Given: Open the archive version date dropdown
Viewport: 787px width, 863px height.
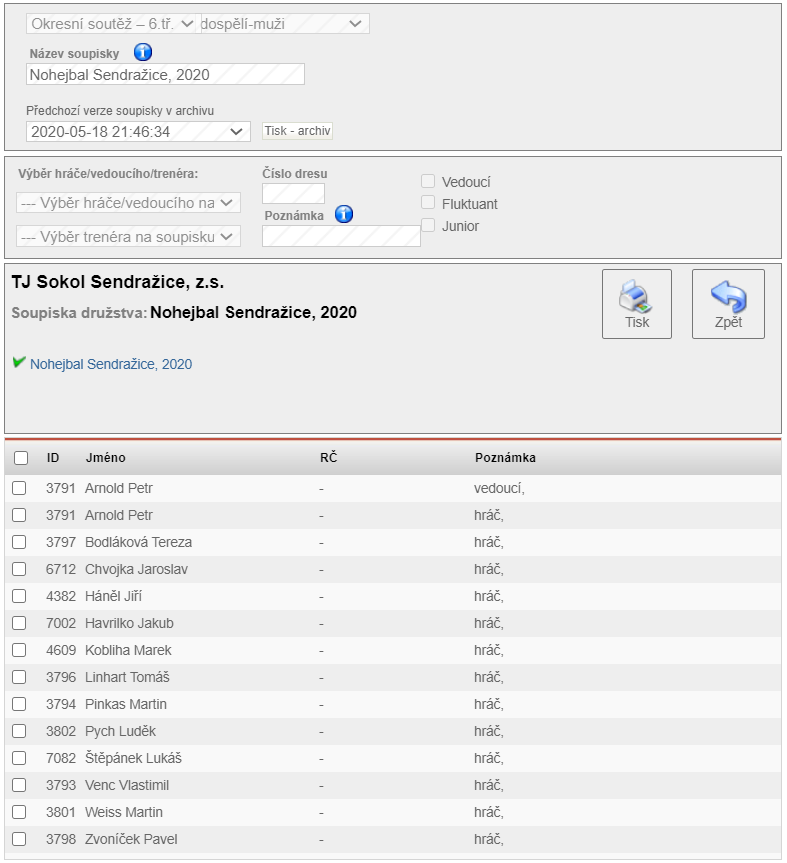Looking at the screenshot, I should tap(138, 131).
